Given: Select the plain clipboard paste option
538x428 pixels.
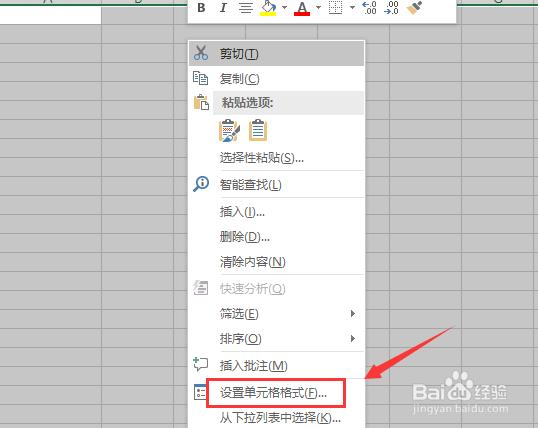Looking at the screenshot, I should (x=258, y=130).
